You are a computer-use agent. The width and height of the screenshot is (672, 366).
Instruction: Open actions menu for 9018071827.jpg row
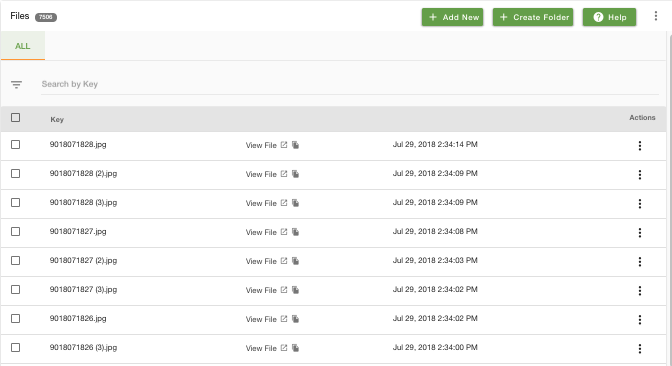640,233
